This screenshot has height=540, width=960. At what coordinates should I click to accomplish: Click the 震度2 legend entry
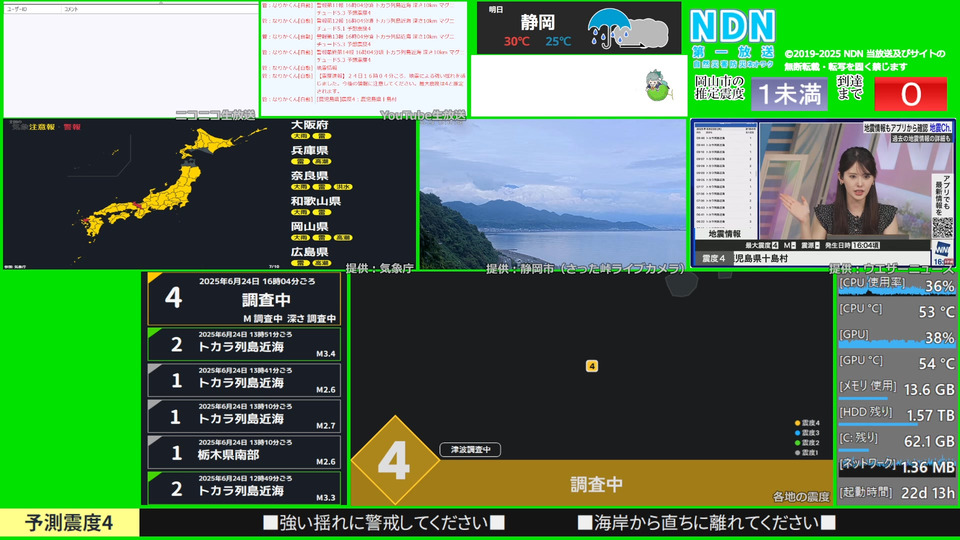coord(807,443)
